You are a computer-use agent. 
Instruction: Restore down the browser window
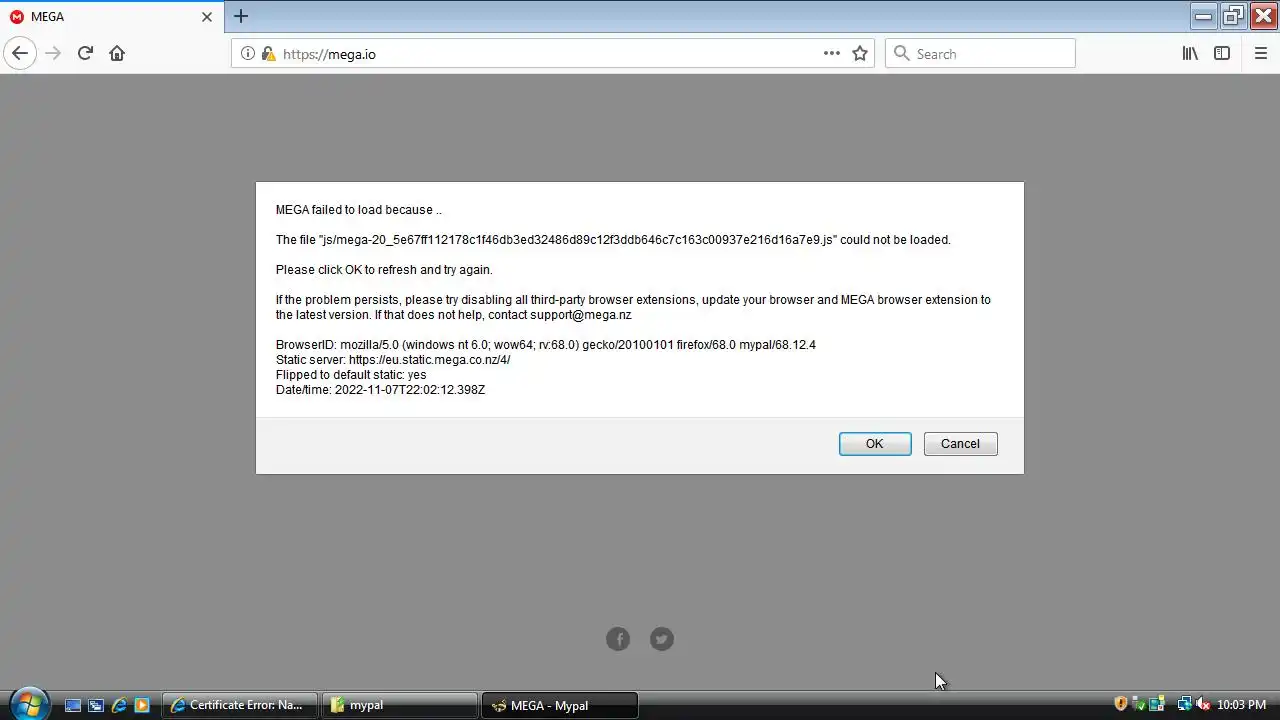[x=1233, y=15]
